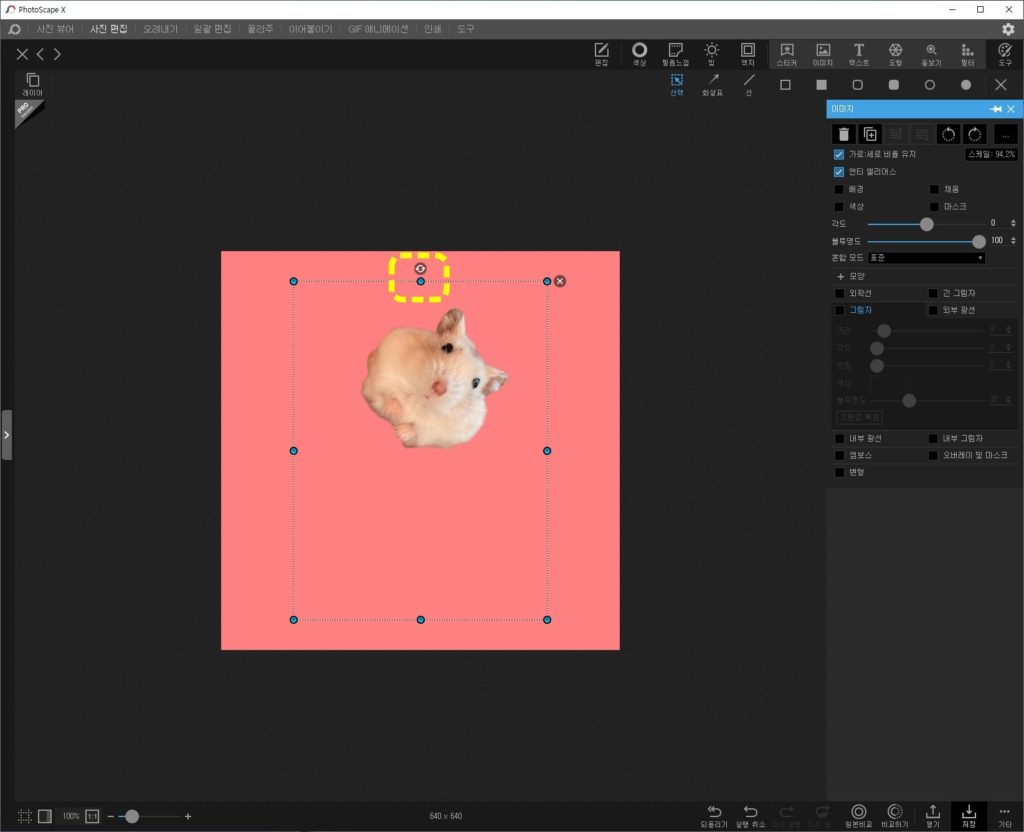Adjust the 불투명도 opacity slider handle
This screenshot has width=1024, height=832.
pos(978,242)
